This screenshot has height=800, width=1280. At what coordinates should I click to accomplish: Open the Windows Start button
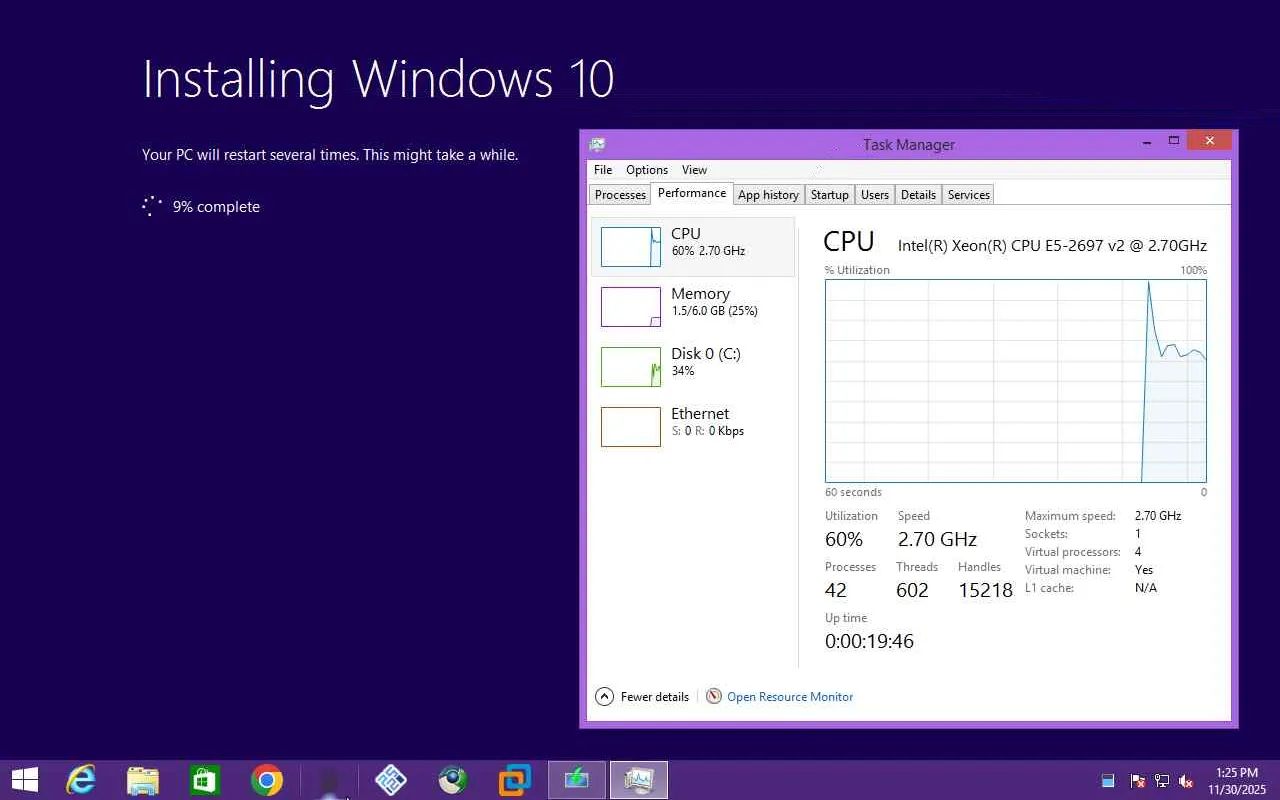click(x=25, y=780)
